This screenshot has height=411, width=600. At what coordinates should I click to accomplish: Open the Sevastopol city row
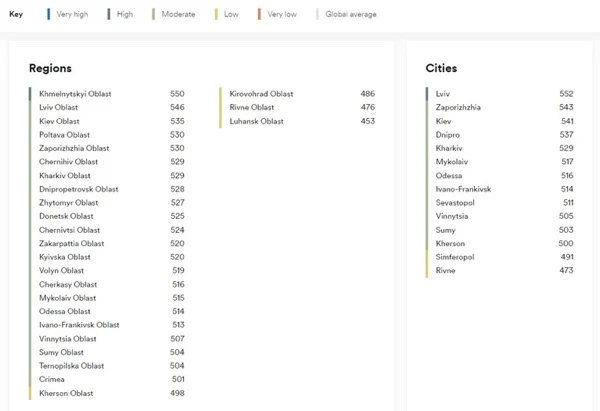click(455, 202)
